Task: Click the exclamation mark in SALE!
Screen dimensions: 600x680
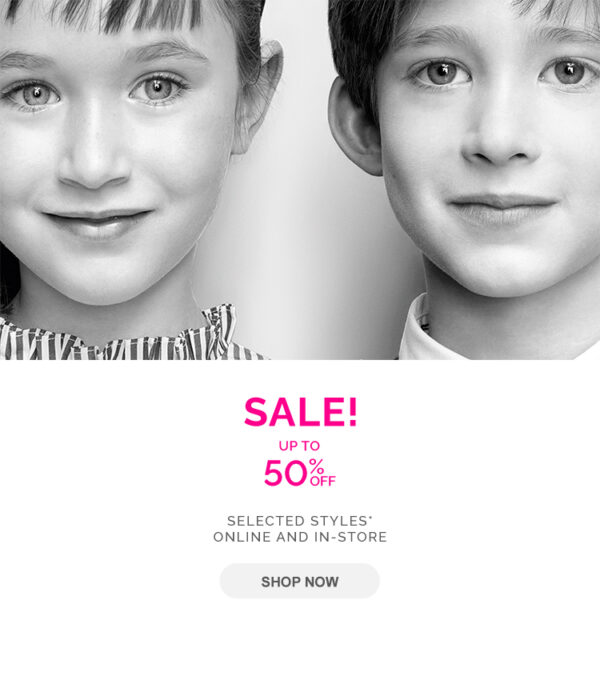Action: coord(353,412)
